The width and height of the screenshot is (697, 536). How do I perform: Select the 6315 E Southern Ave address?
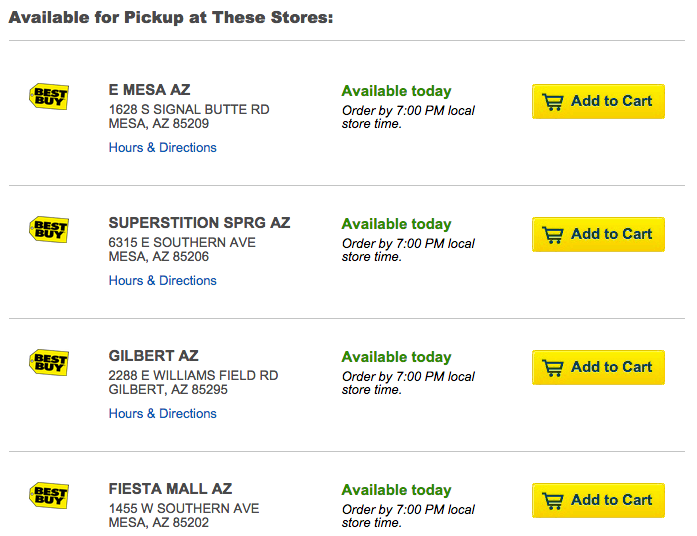(181, 243)
